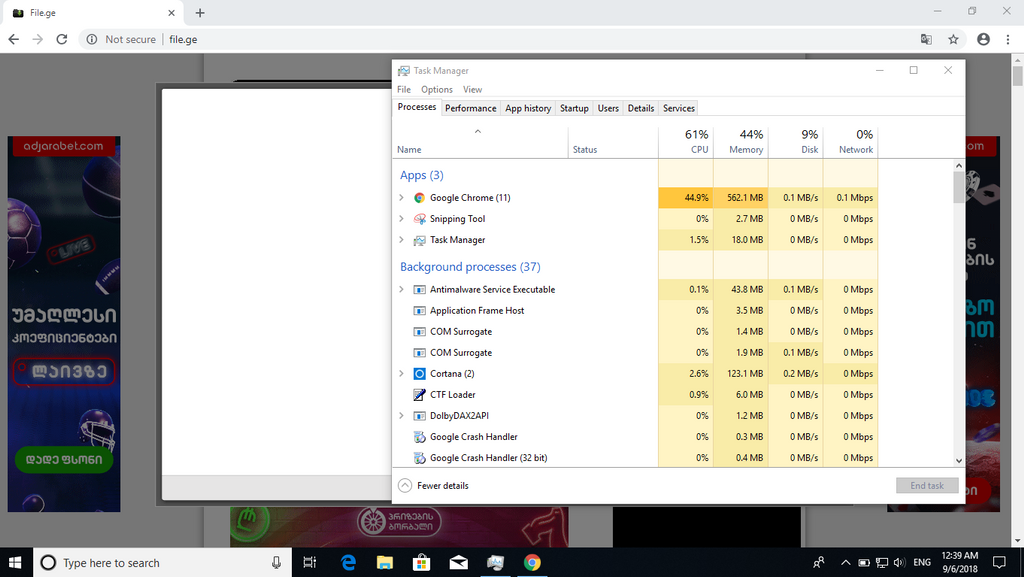Expand the DolbyDAX2API row
This screenshot has width=1024, height=577.
(402, 416)
